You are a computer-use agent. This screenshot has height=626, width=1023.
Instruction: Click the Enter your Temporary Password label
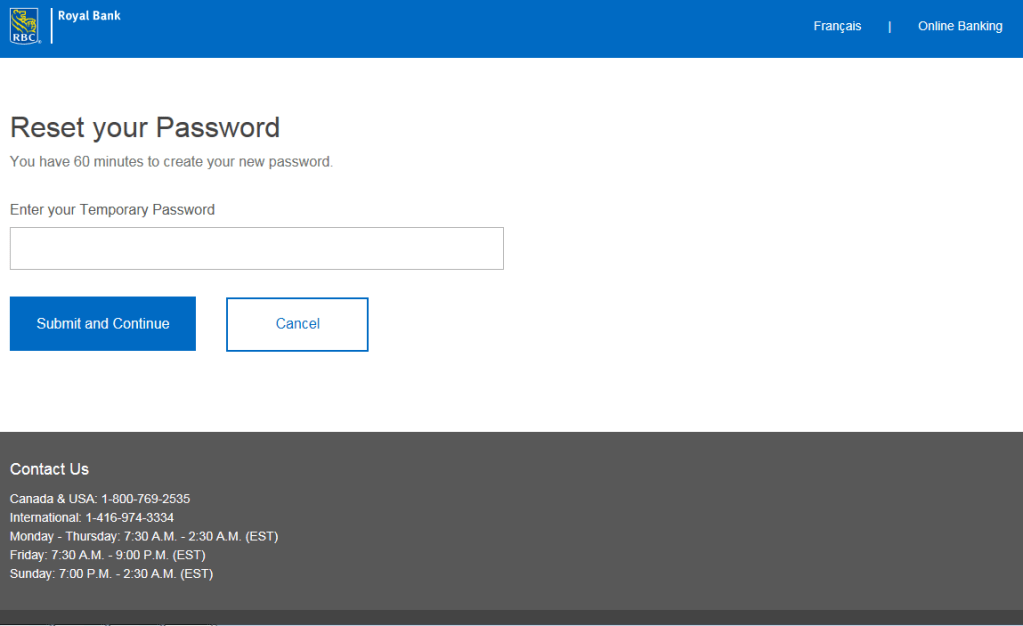(x=112, y=210)
